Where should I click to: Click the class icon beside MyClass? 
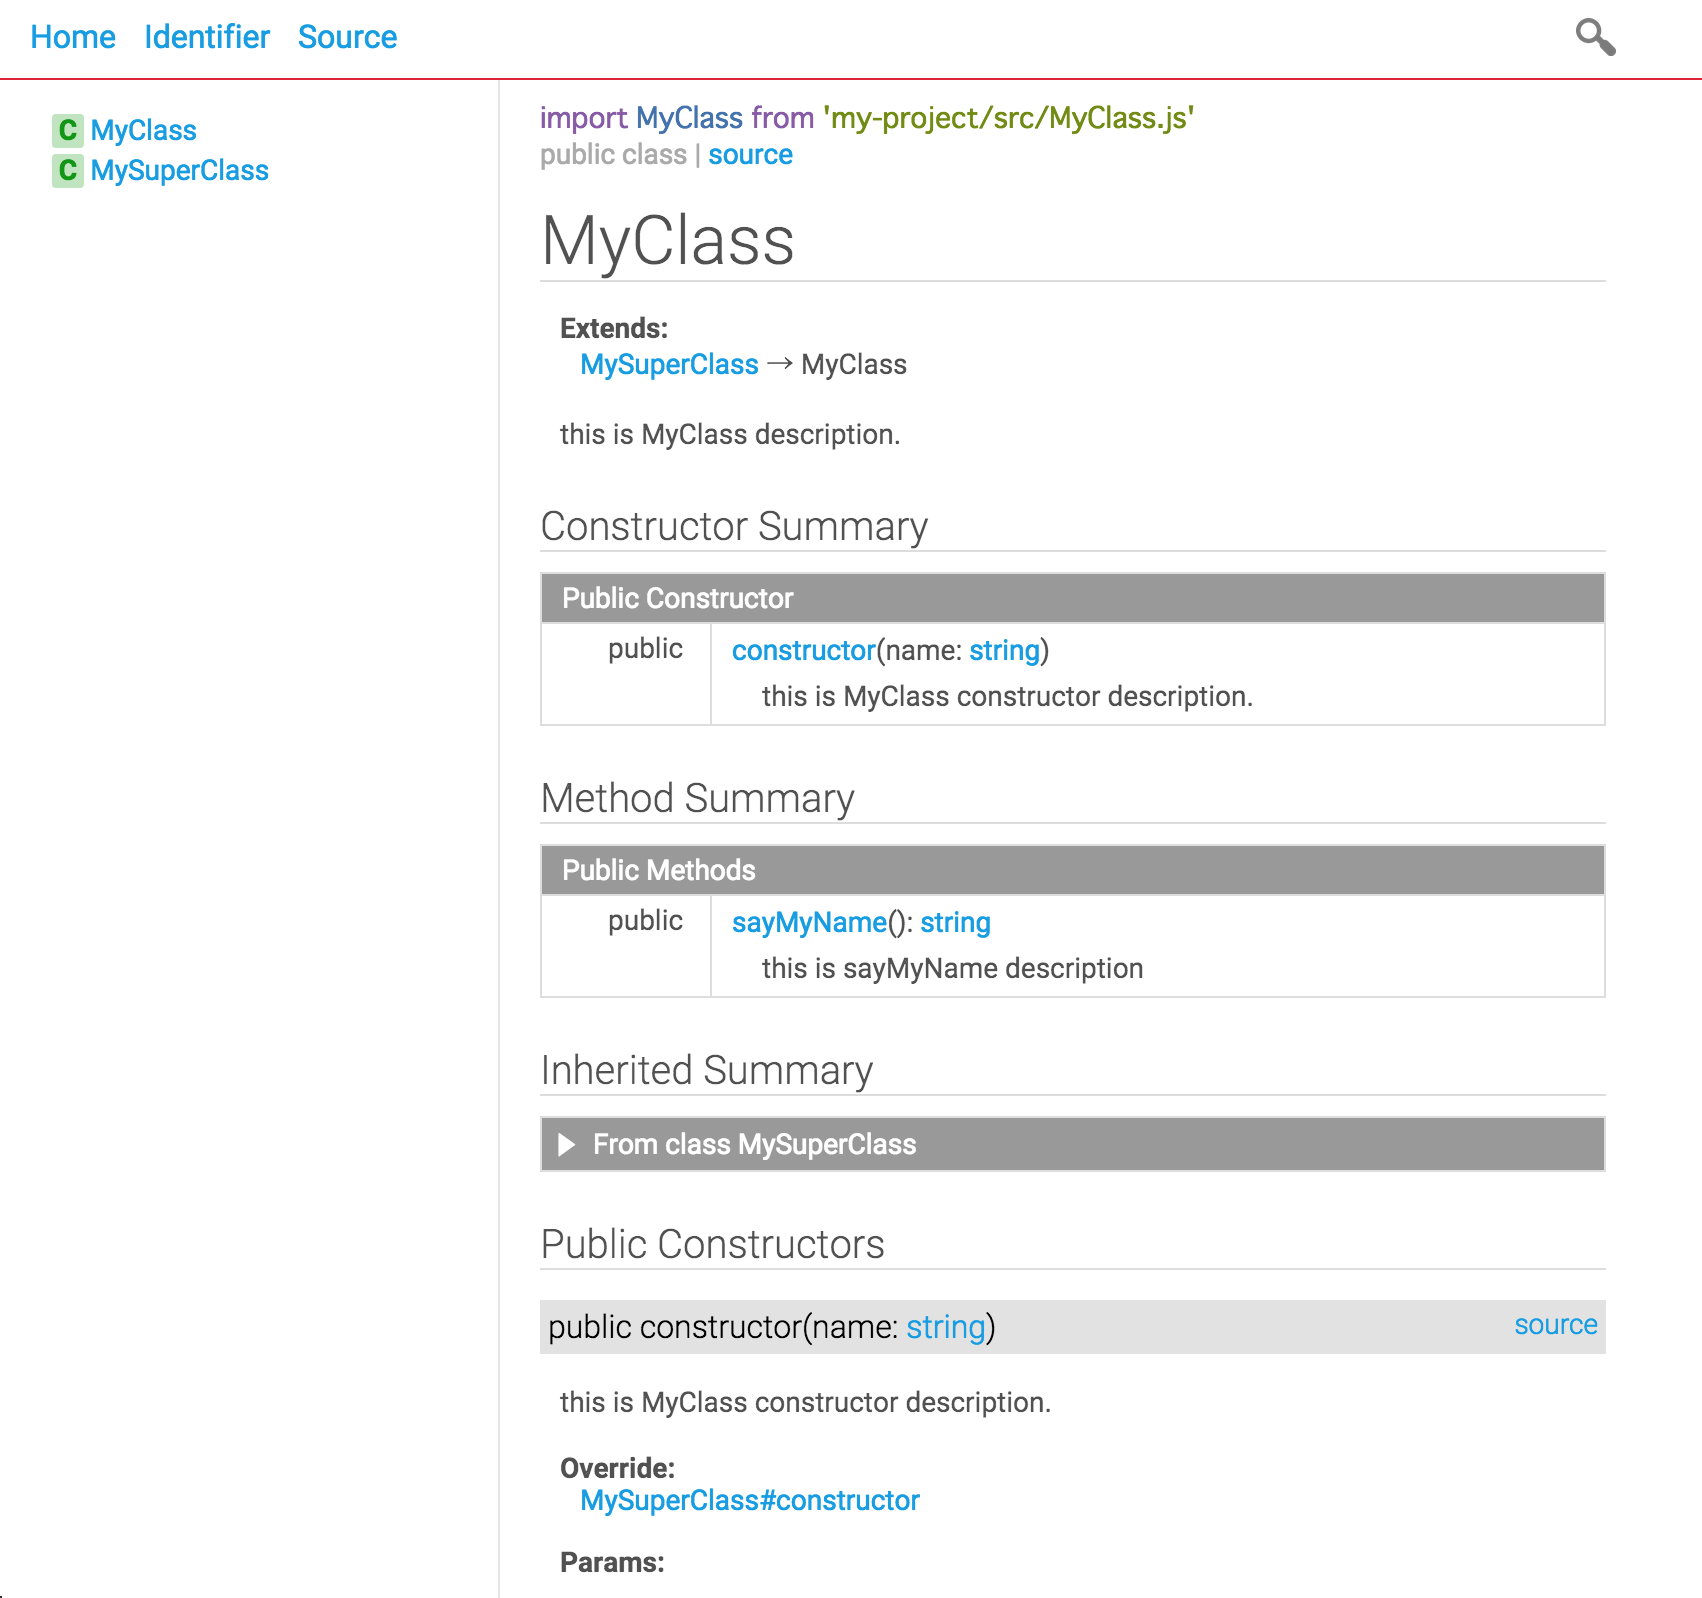tap(67, 130)
